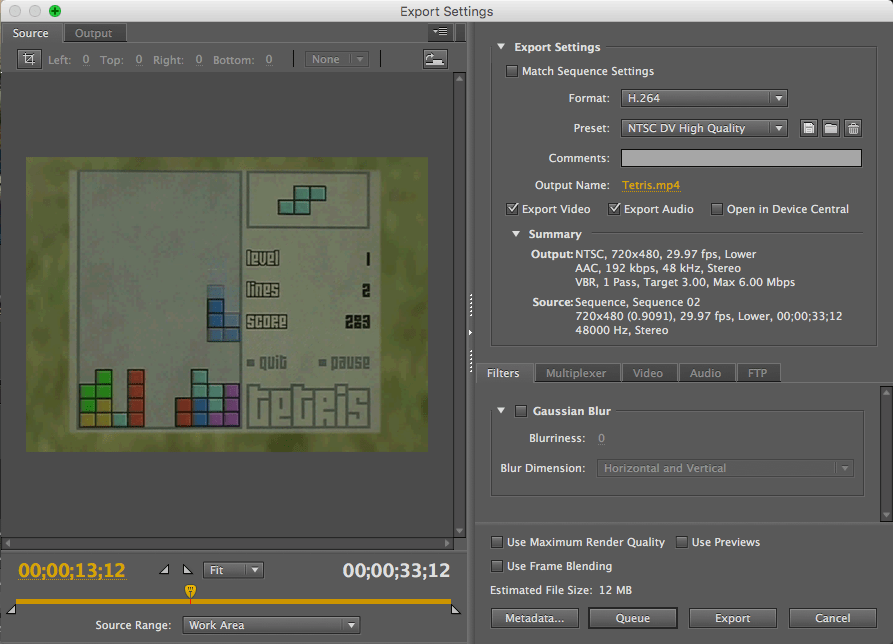Click the Save Preset icon
Viewport: 893px width, 644px height.
point(809,128)
